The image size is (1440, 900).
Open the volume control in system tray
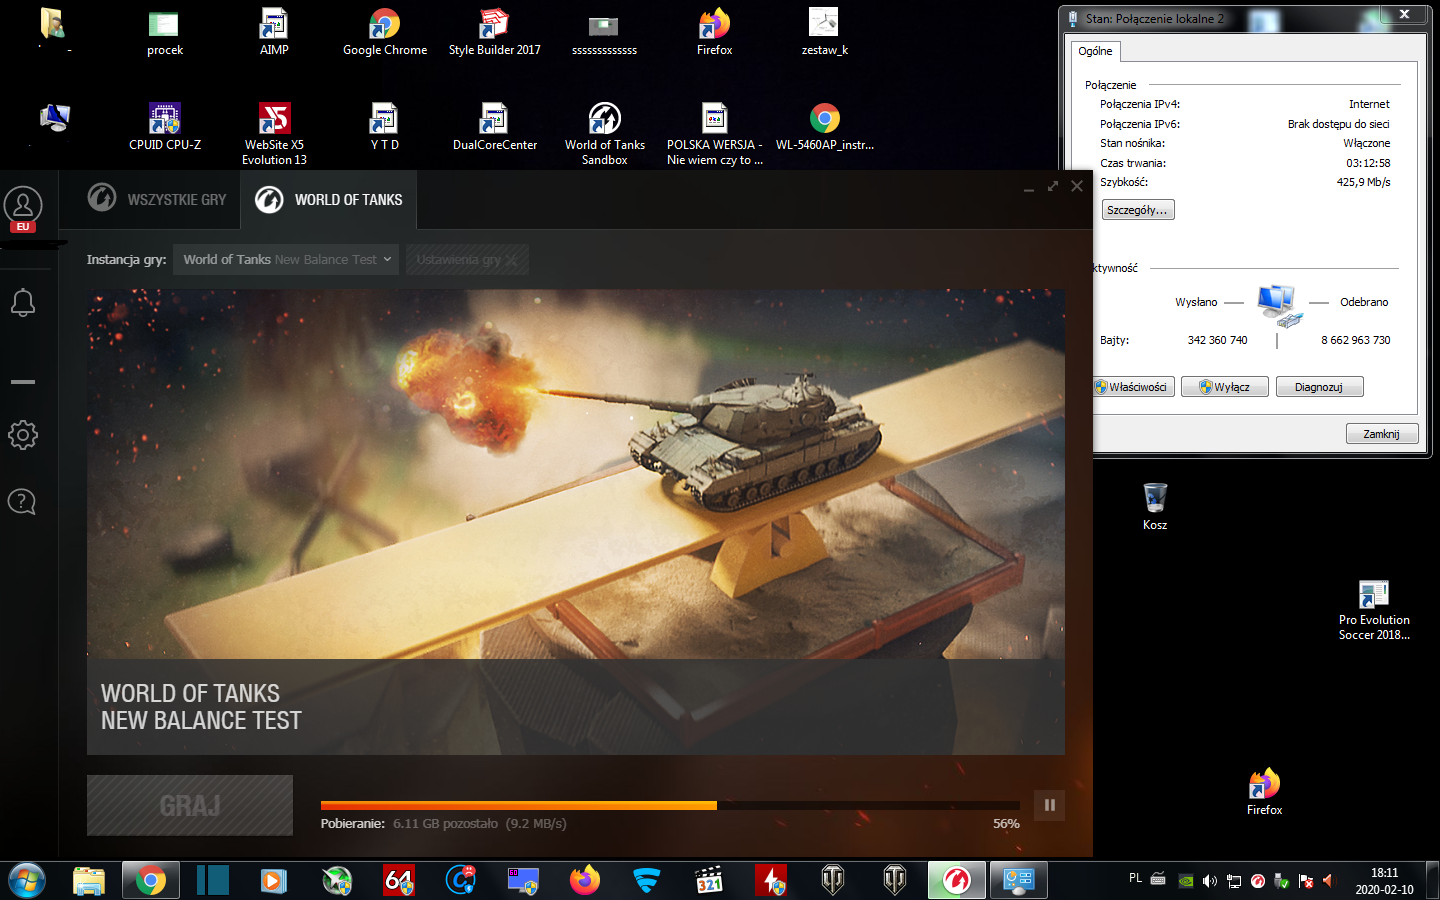pos(1210,881)
